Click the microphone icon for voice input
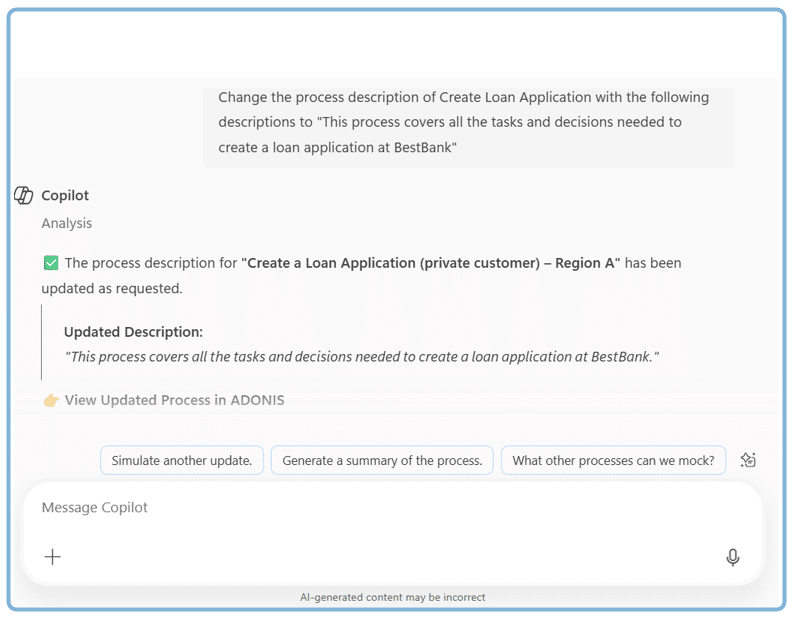 point(733,557)
